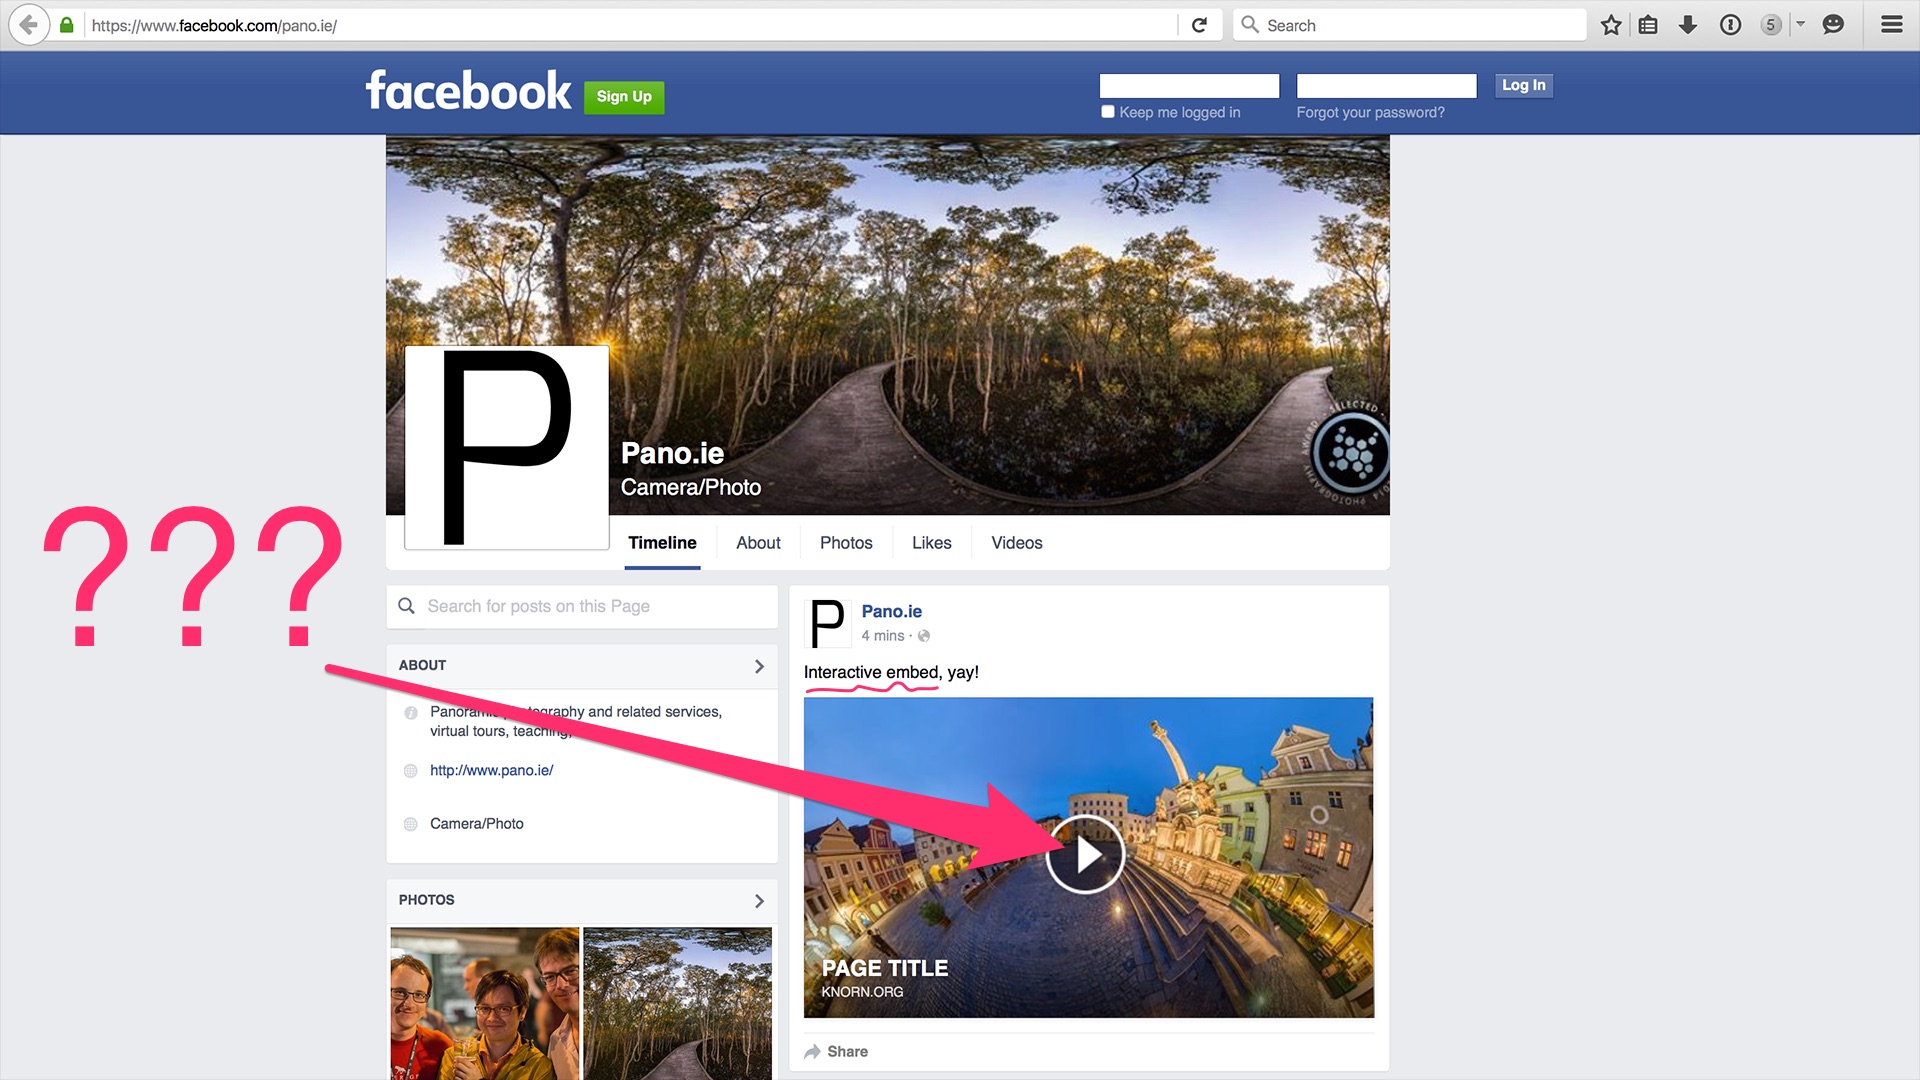Click the Facebook logo
Image resolution: width=1920 pixels, height=1080 pixels.
(469, 91)
